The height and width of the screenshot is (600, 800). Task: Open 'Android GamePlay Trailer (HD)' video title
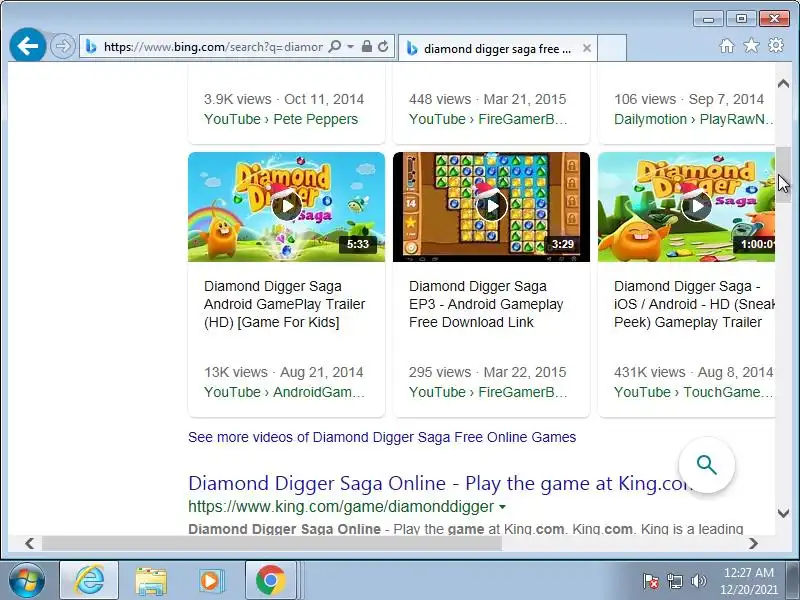click(285, 304)
